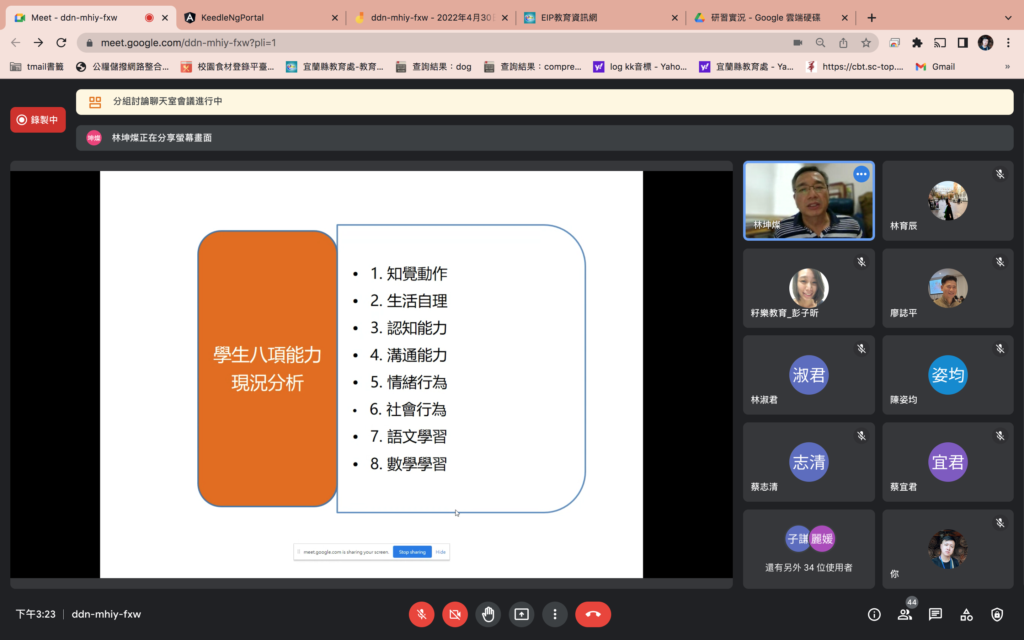This screenshot has width=1024, height=640.
Task: Click the camera permission icon in address bar
Action: tap(797, 42)
